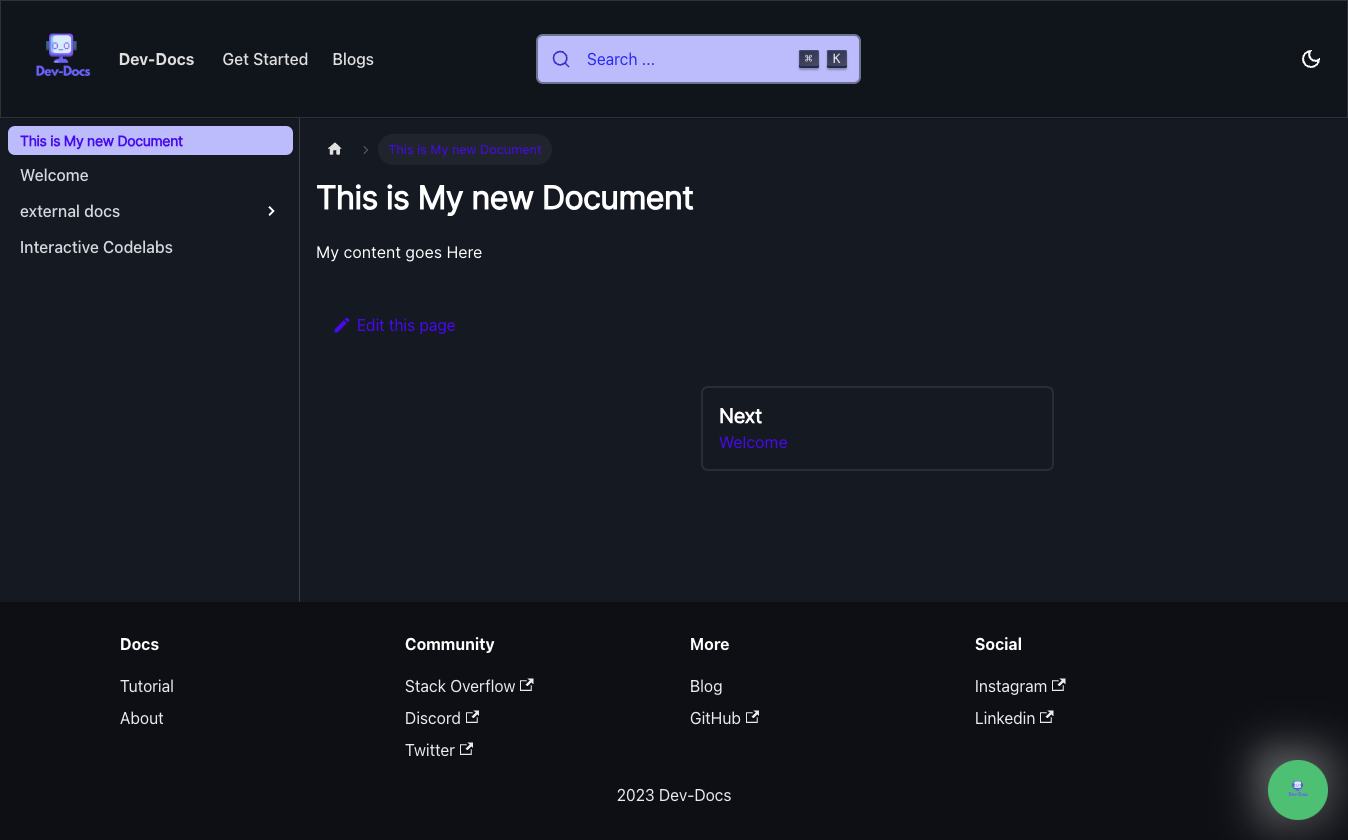Open the Blogs nav item

tap(353, 59)
